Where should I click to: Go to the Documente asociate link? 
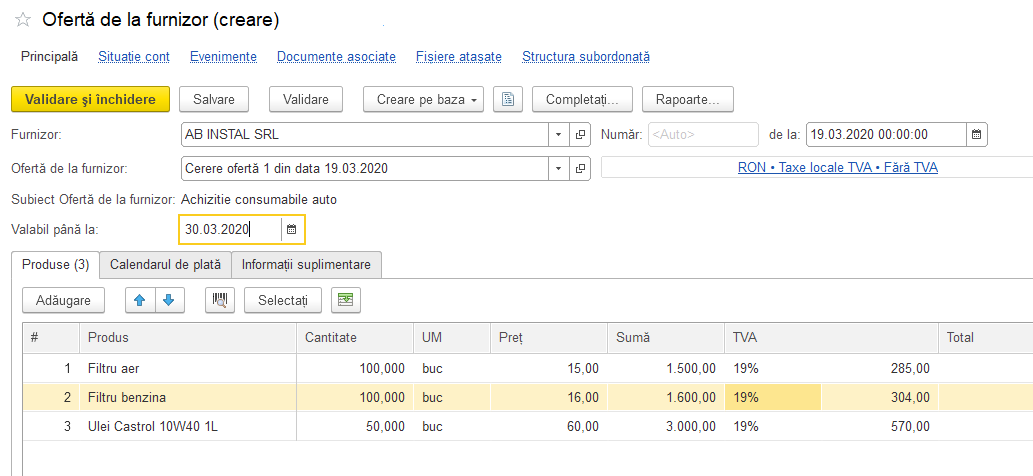point(337,57)
